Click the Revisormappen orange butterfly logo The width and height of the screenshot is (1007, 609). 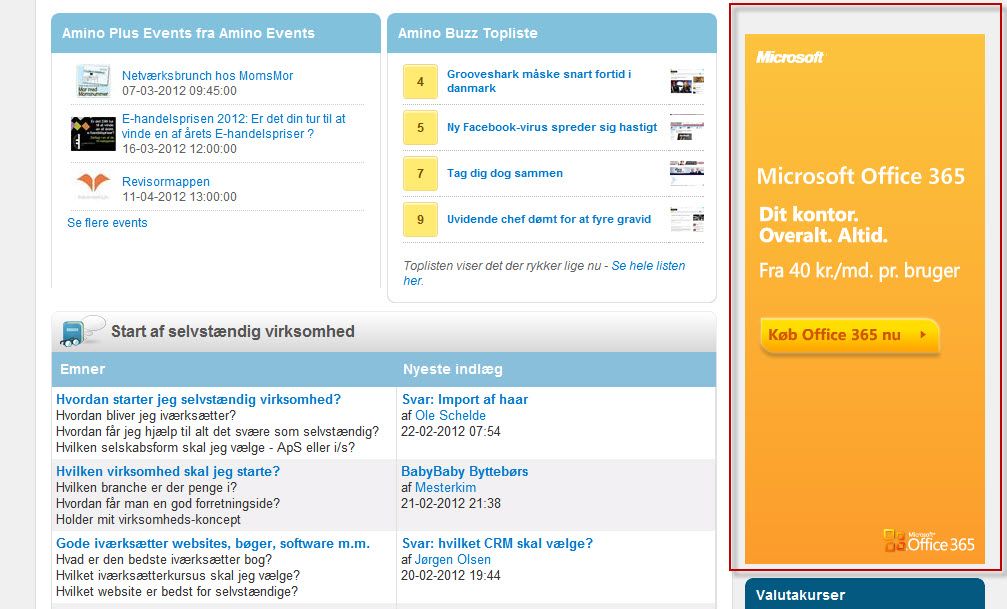(93, 184)
